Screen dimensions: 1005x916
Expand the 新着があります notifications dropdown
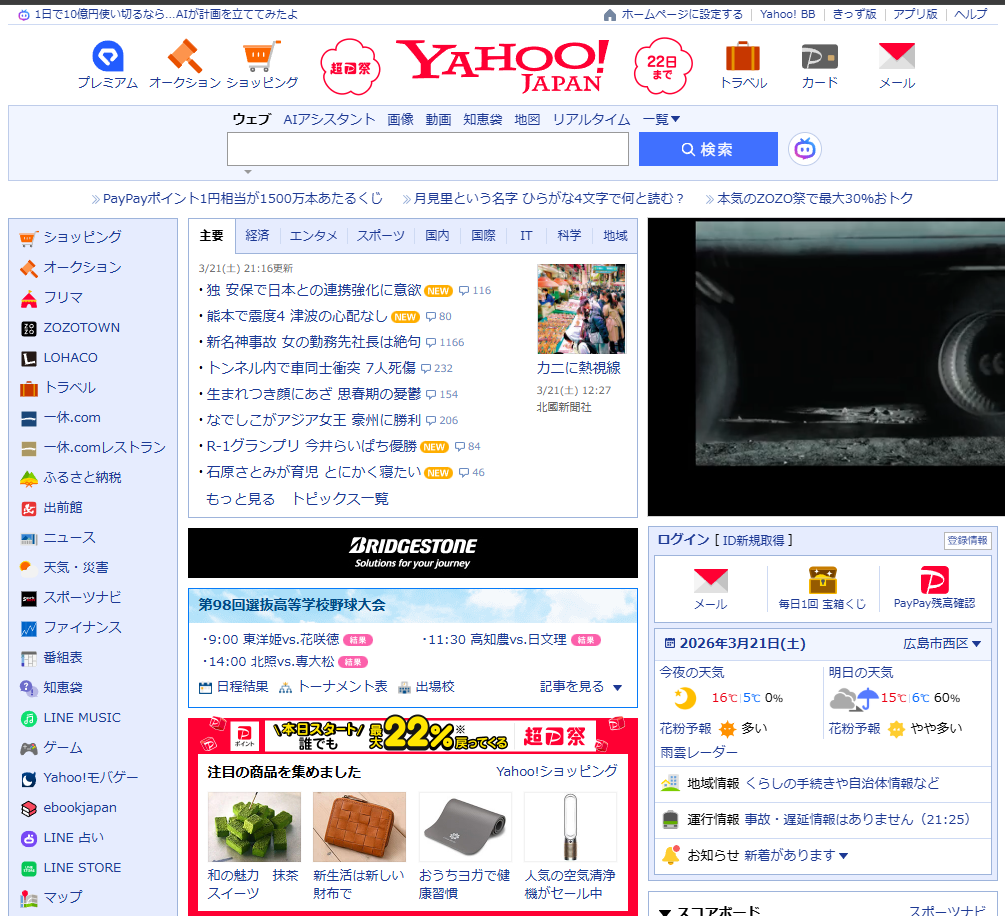point(795,855)
